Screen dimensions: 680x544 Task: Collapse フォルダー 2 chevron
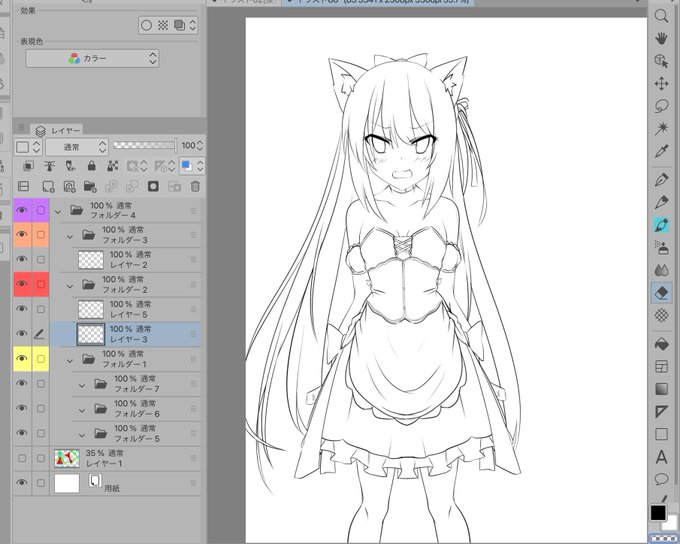(70, 286)
